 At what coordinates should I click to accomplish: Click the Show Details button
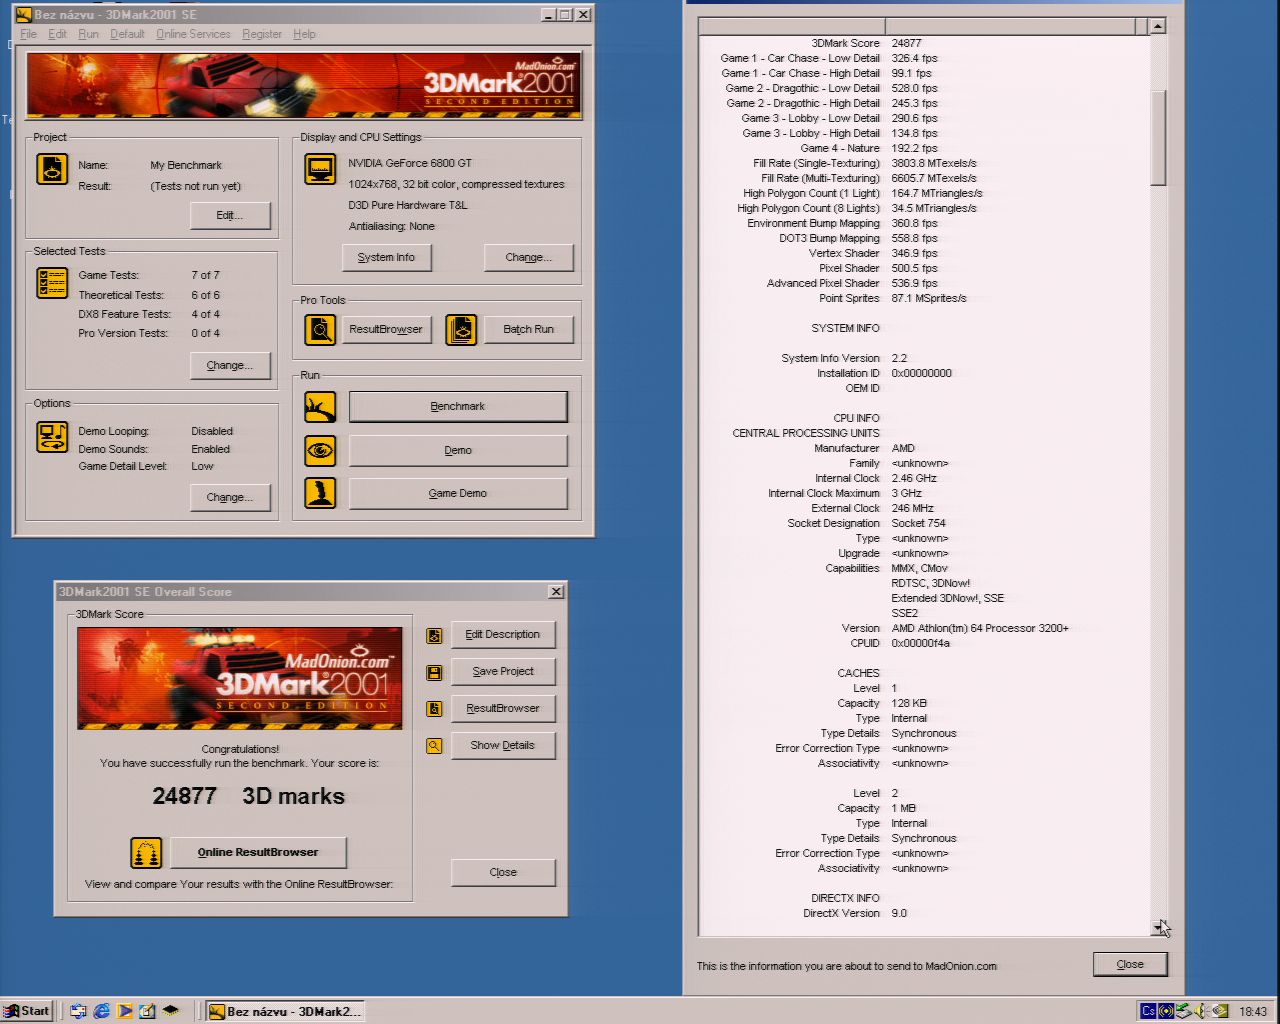(503, 746)
